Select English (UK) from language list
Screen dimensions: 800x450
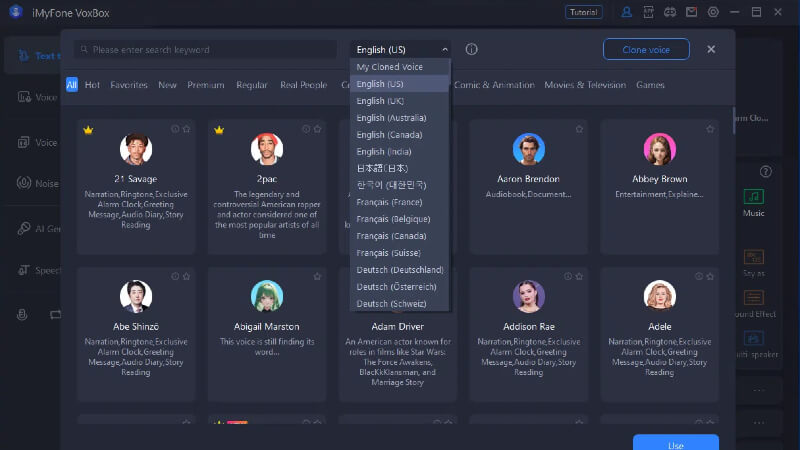(399, 101)
